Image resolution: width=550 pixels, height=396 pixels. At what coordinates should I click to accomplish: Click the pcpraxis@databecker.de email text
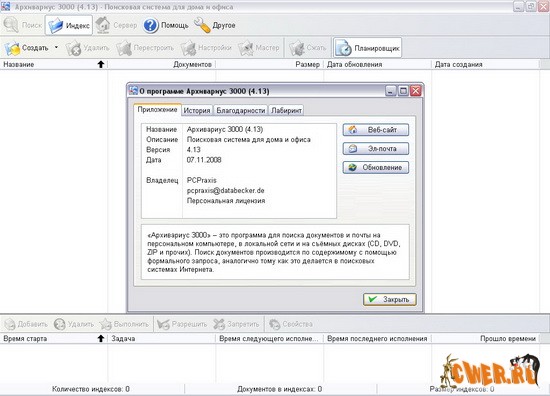click(226, 191)
